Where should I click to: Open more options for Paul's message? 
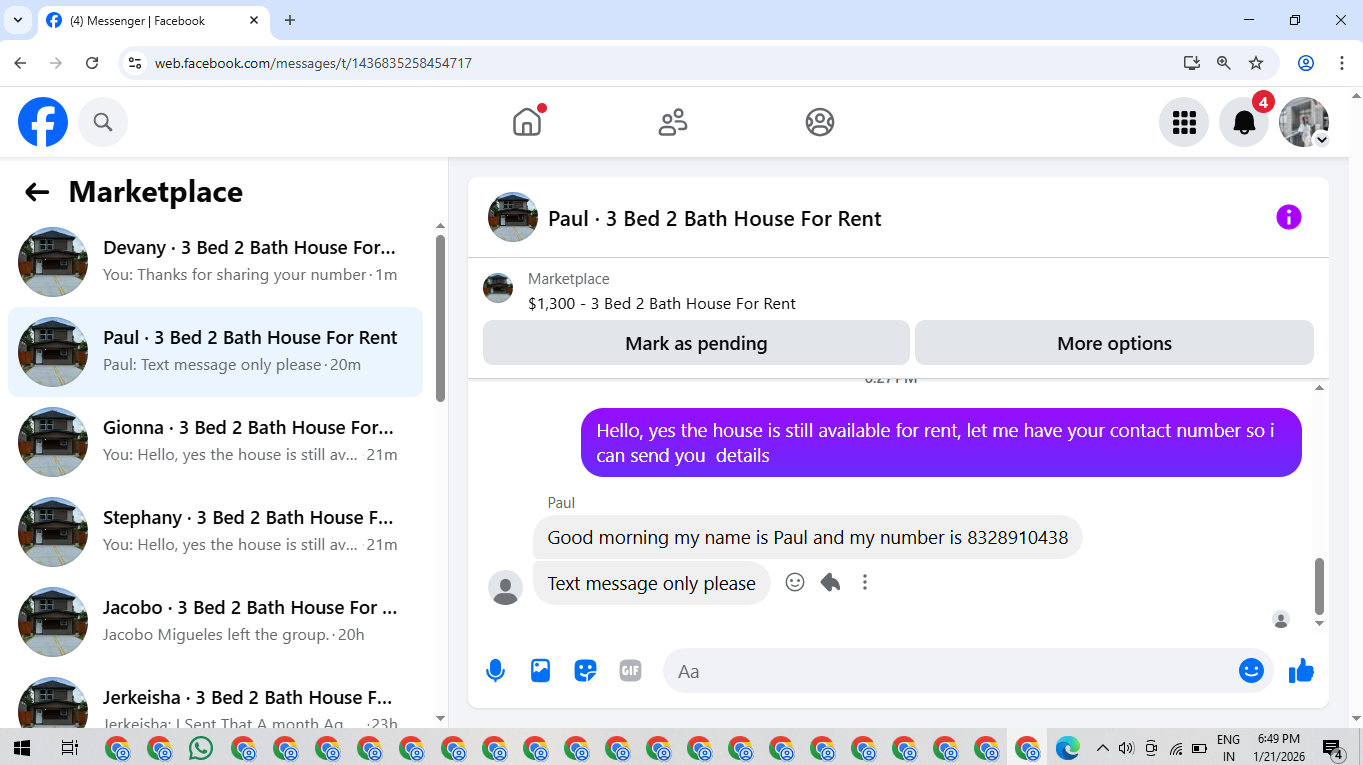click(x=865, y=582)
